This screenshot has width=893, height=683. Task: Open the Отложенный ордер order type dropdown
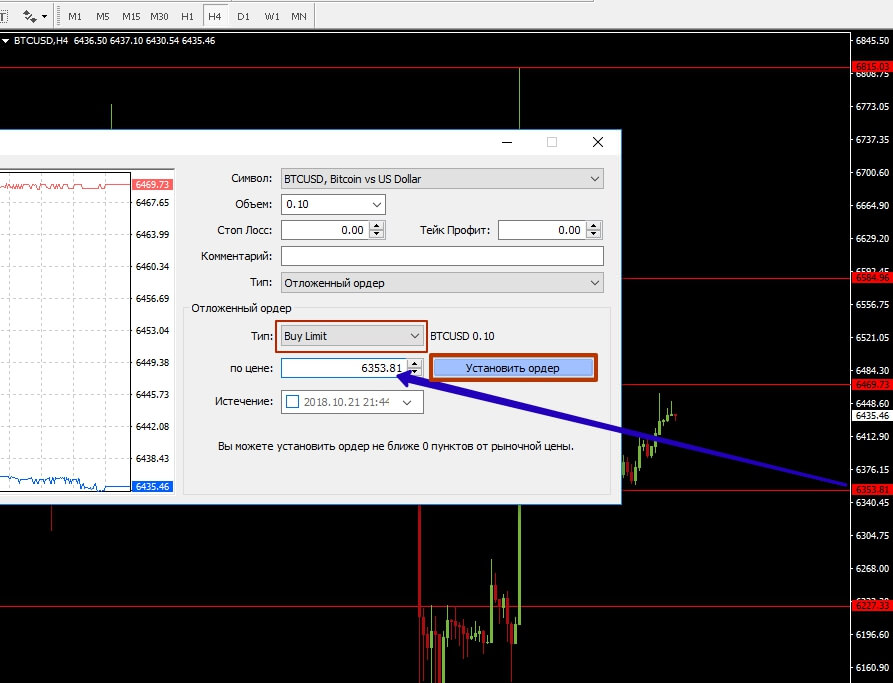click(441, 283)
